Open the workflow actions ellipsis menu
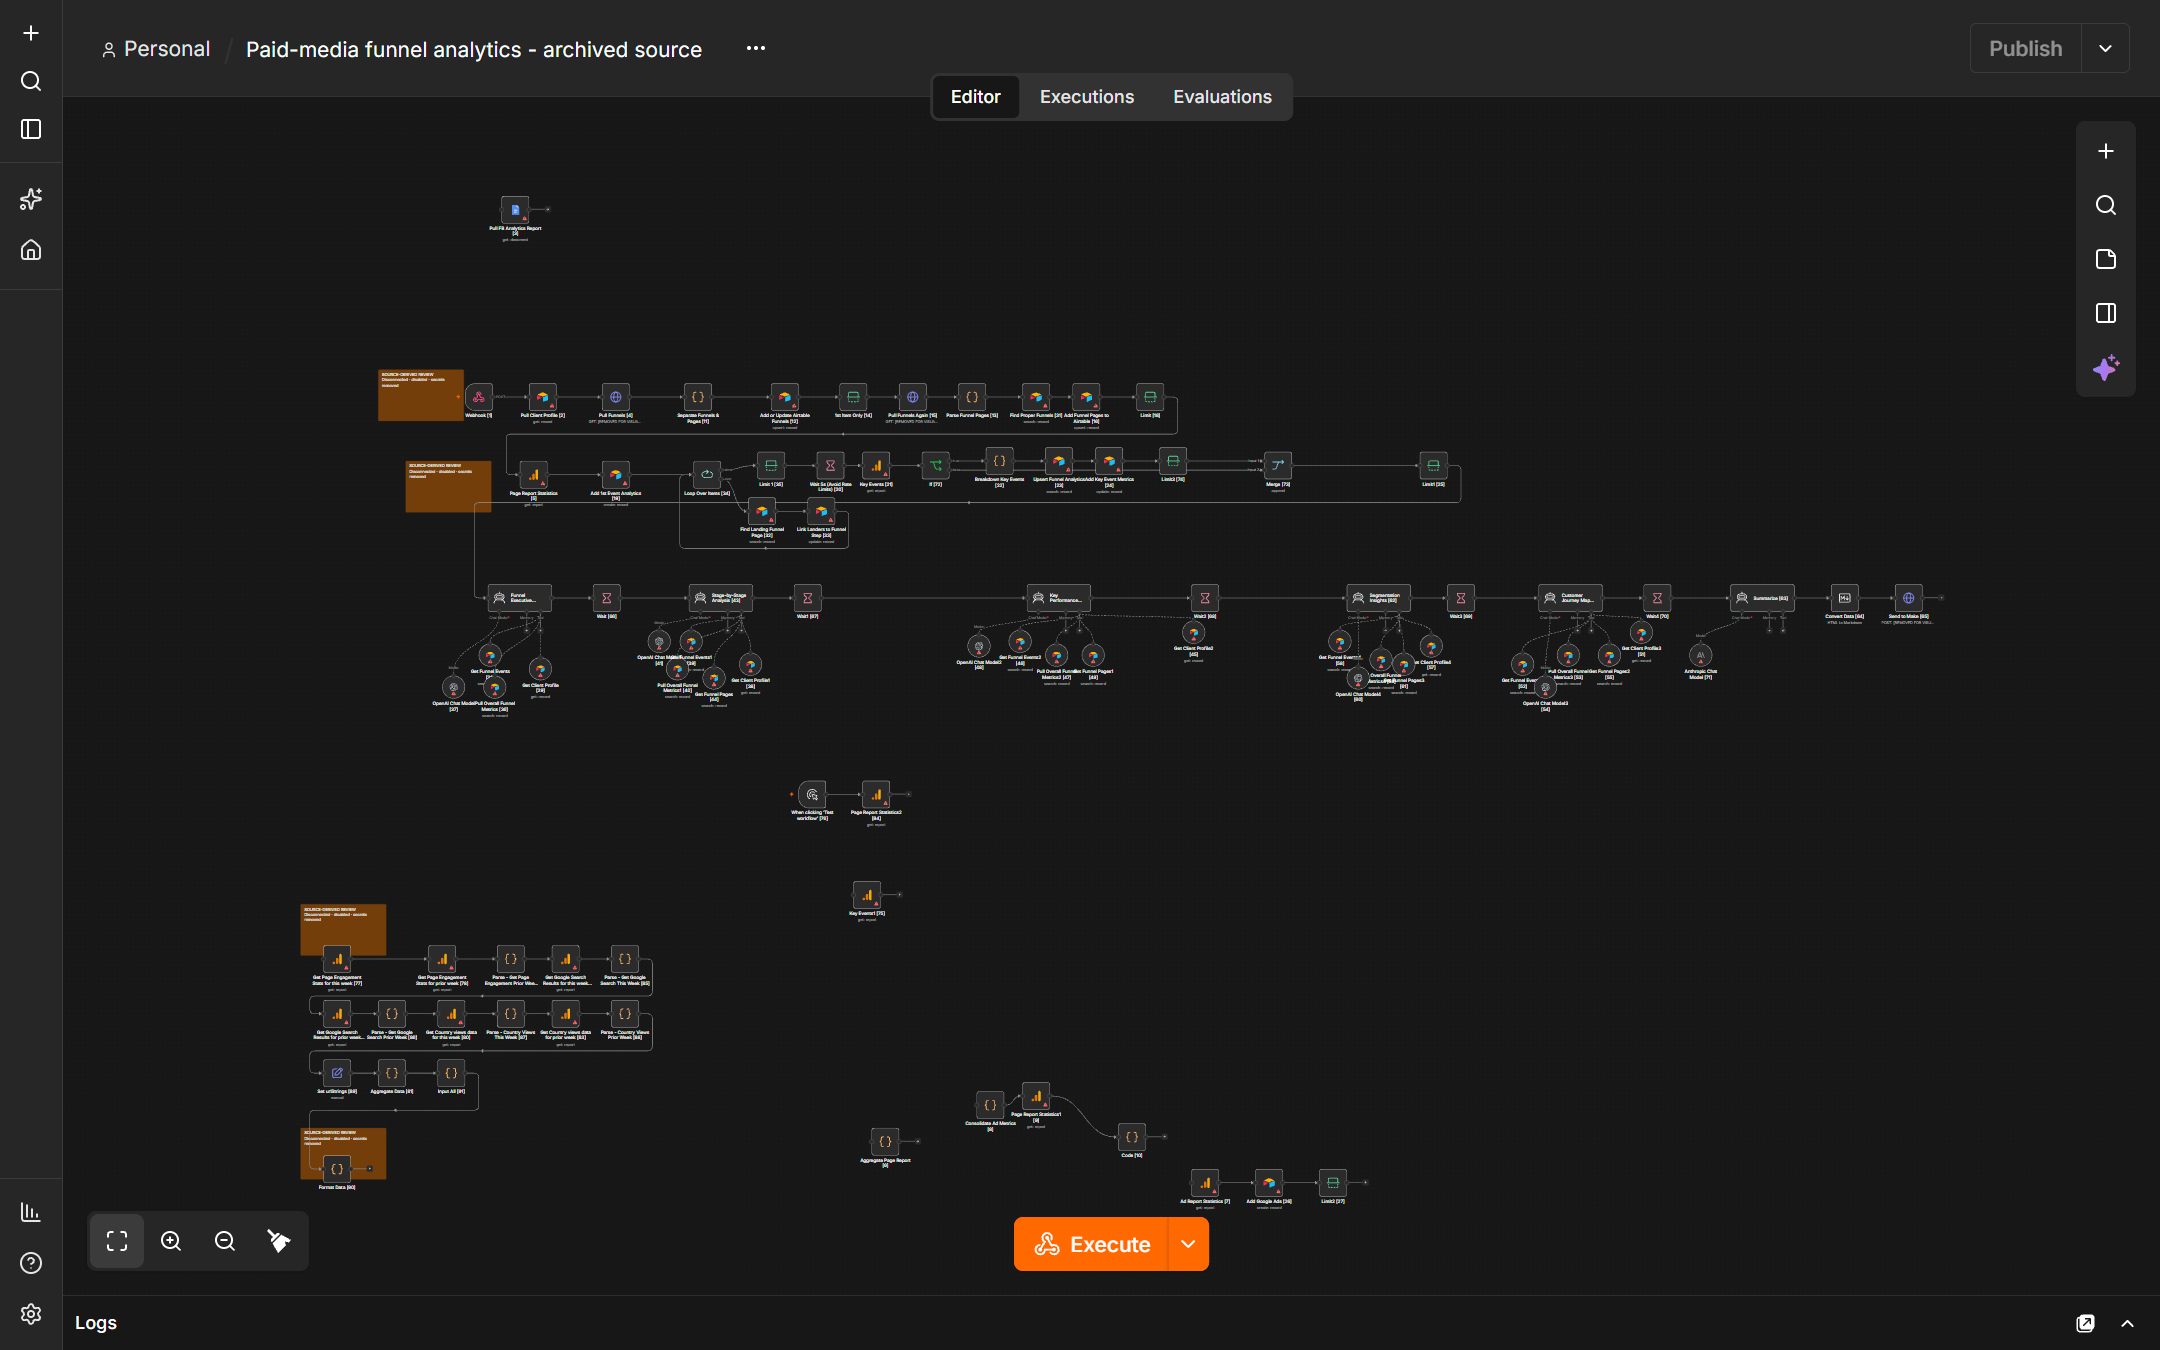The width and height of the screenshot is (2160, 1350). (756, 48)
